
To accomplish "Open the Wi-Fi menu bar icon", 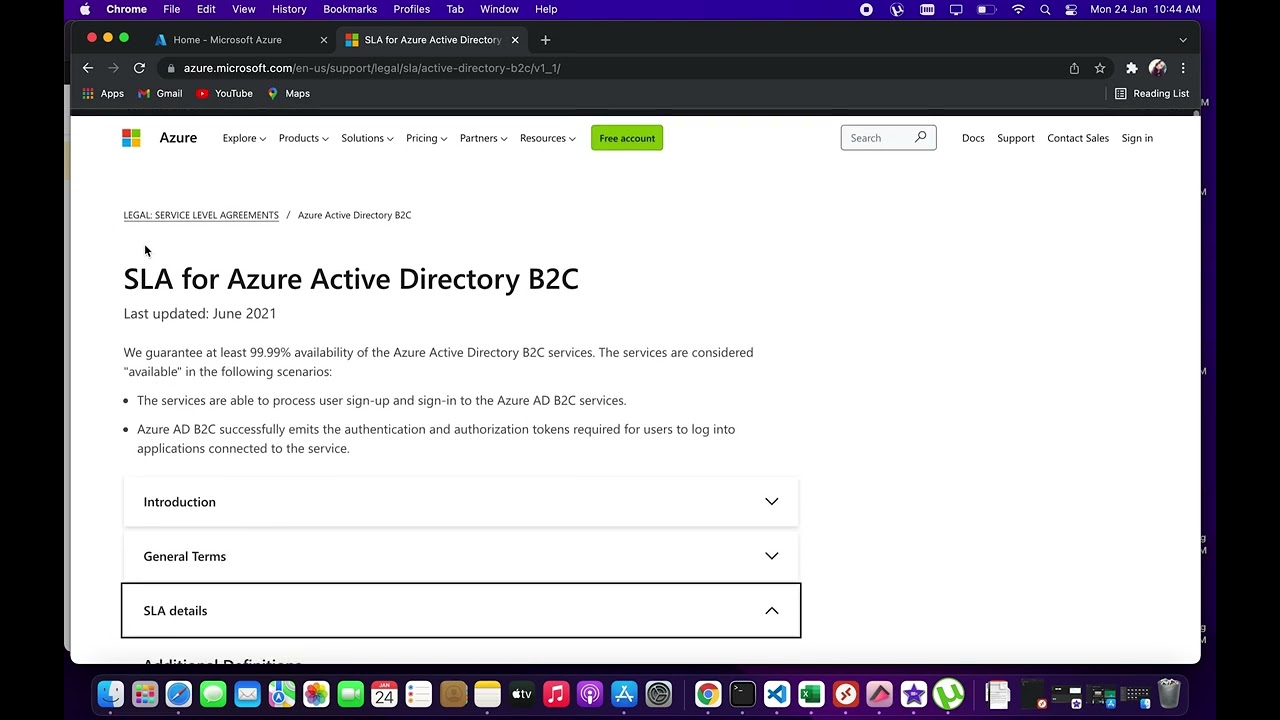I will click(1018, 9).
